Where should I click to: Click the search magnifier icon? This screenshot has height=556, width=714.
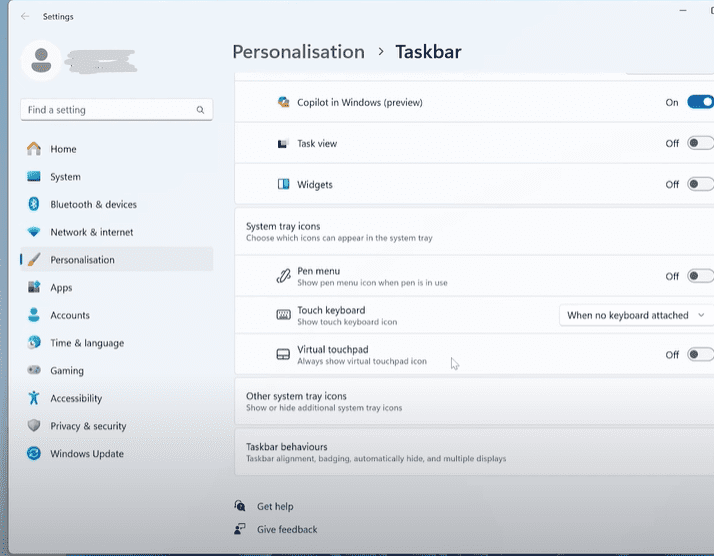tap(200, 110)
